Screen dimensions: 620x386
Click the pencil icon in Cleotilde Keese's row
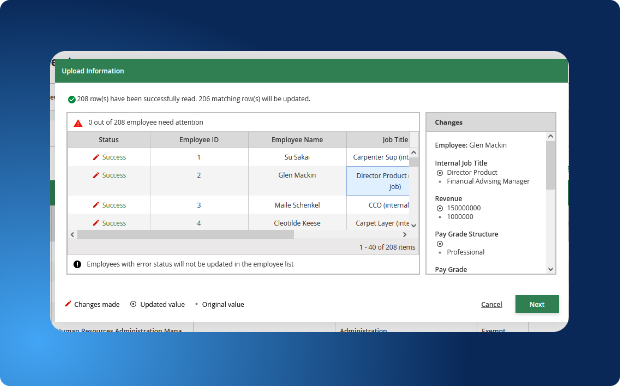point(96,223)
